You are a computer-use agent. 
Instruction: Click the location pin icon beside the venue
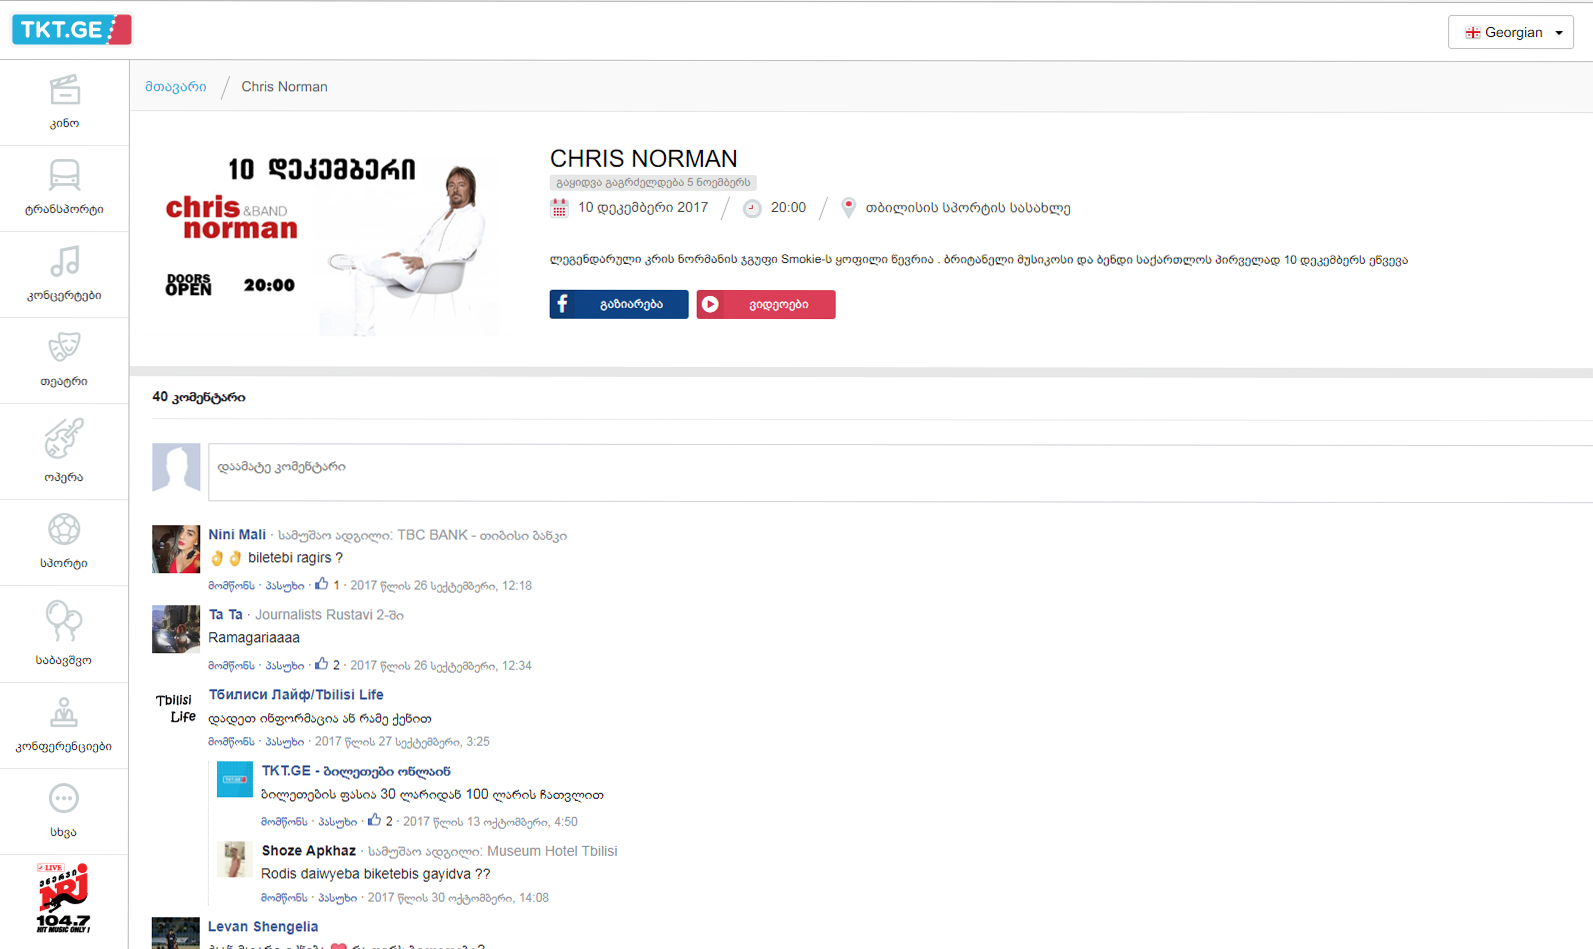(848, 208)
